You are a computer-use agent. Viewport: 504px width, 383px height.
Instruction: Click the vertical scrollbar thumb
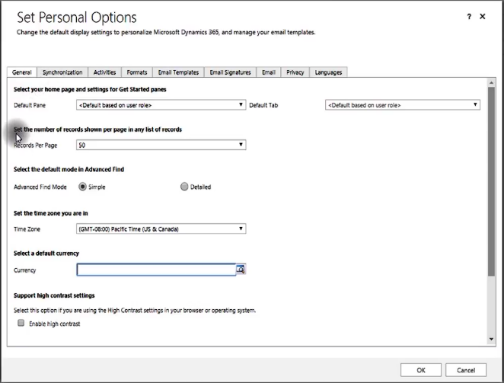point(491,182)
